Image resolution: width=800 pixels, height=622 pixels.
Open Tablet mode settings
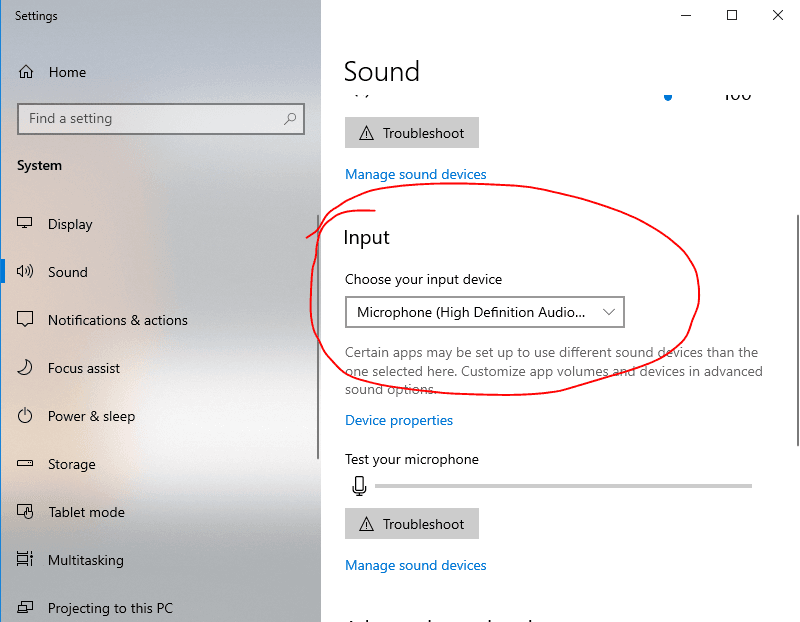coord(86,512)
